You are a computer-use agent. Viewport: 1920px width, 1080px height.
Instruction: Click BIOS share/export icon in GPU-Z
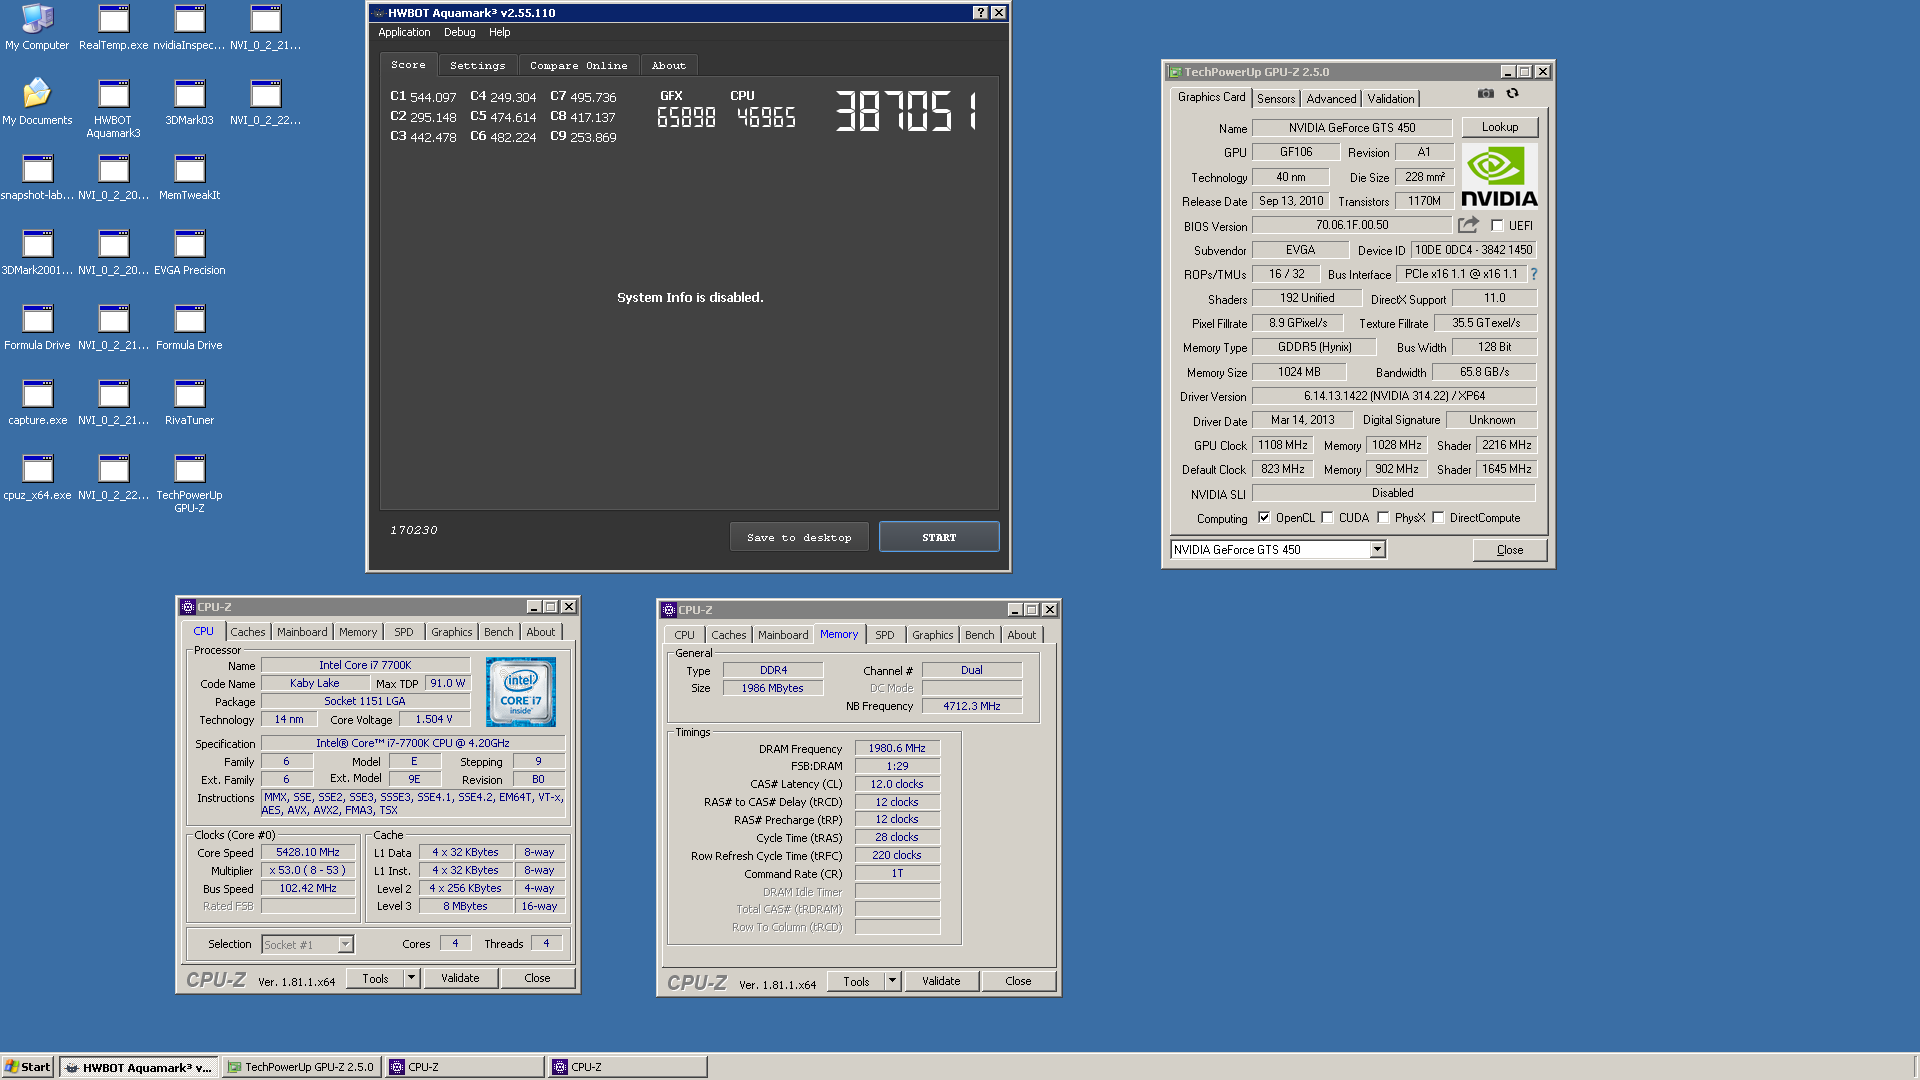(x=1468, y=225)
